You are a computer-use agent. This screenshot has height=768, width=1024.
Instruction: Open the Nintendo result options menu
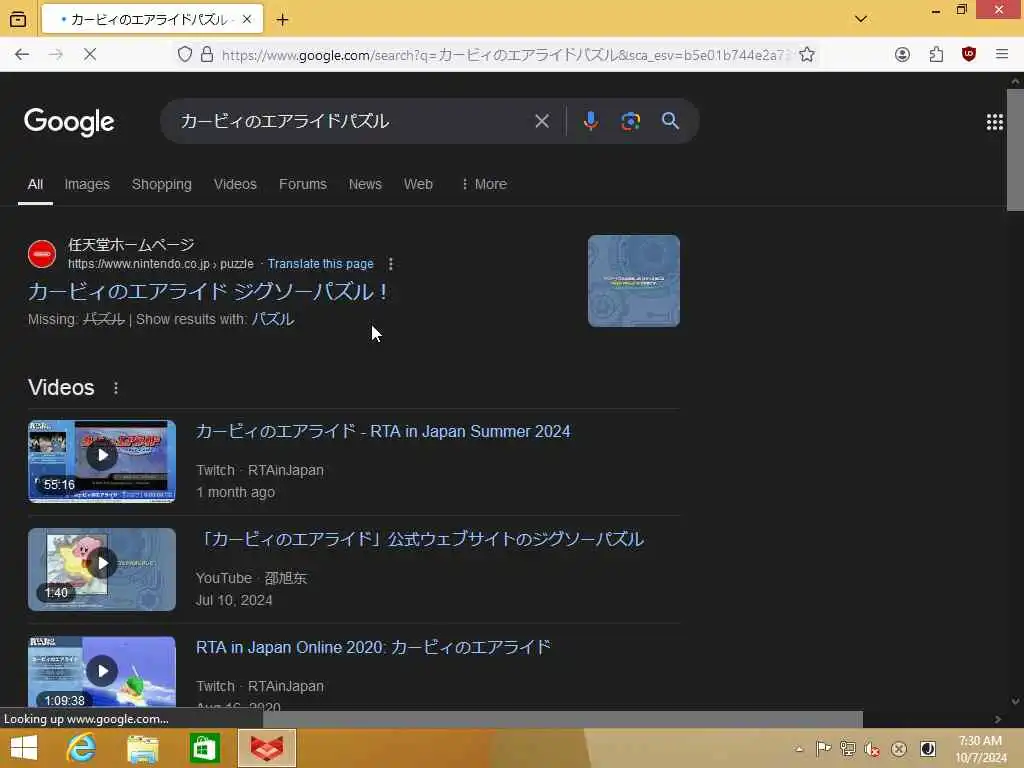[x=391, y=264]
